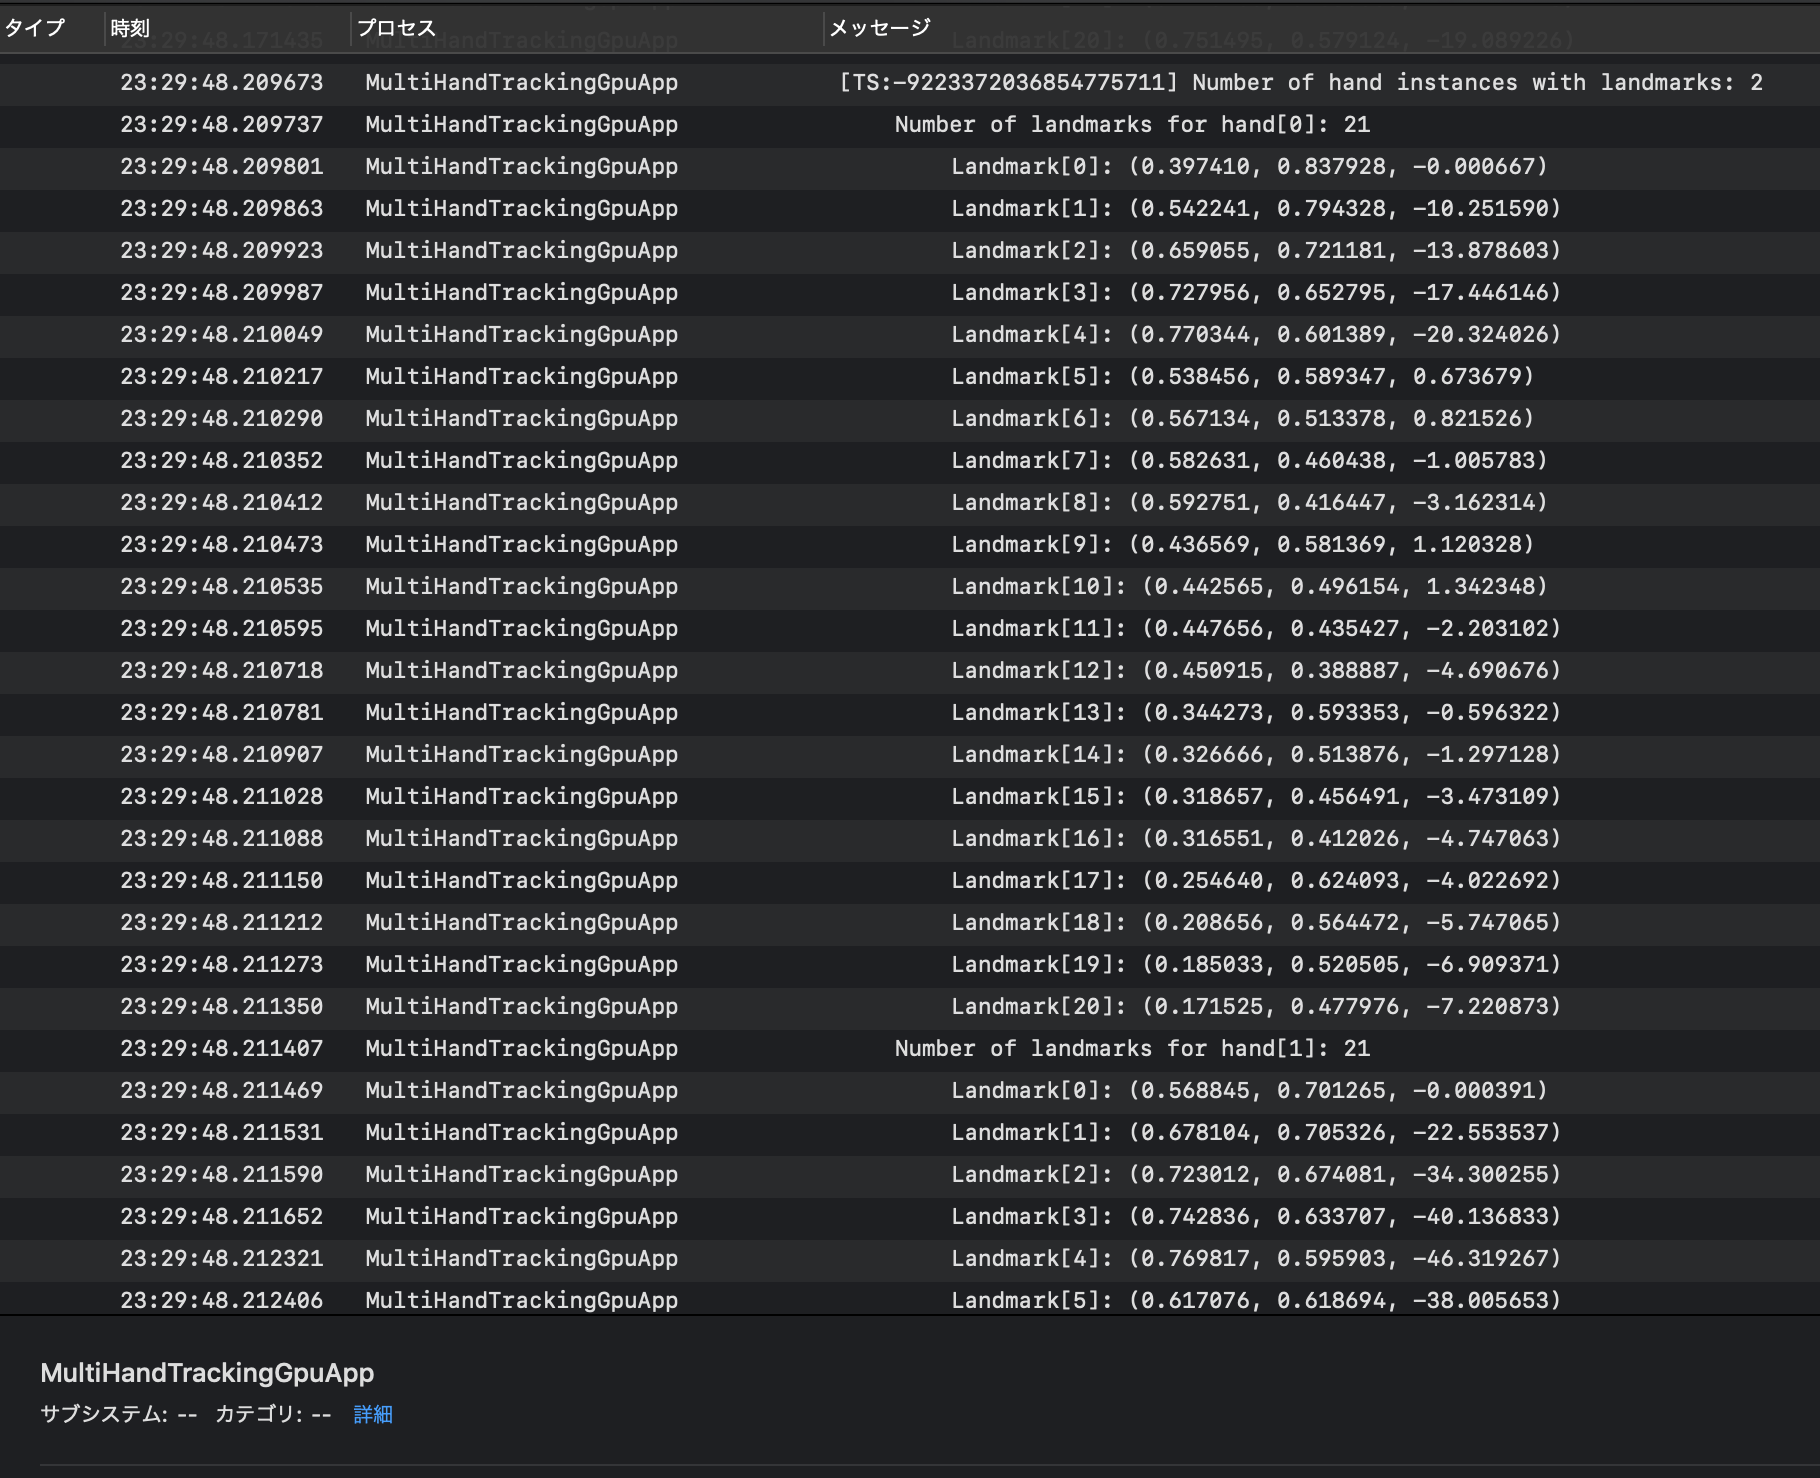Click the 時刻 column header
The height and width of the screenshot is (1478, 1820).
pyautogui.click(x=130, y=28)
